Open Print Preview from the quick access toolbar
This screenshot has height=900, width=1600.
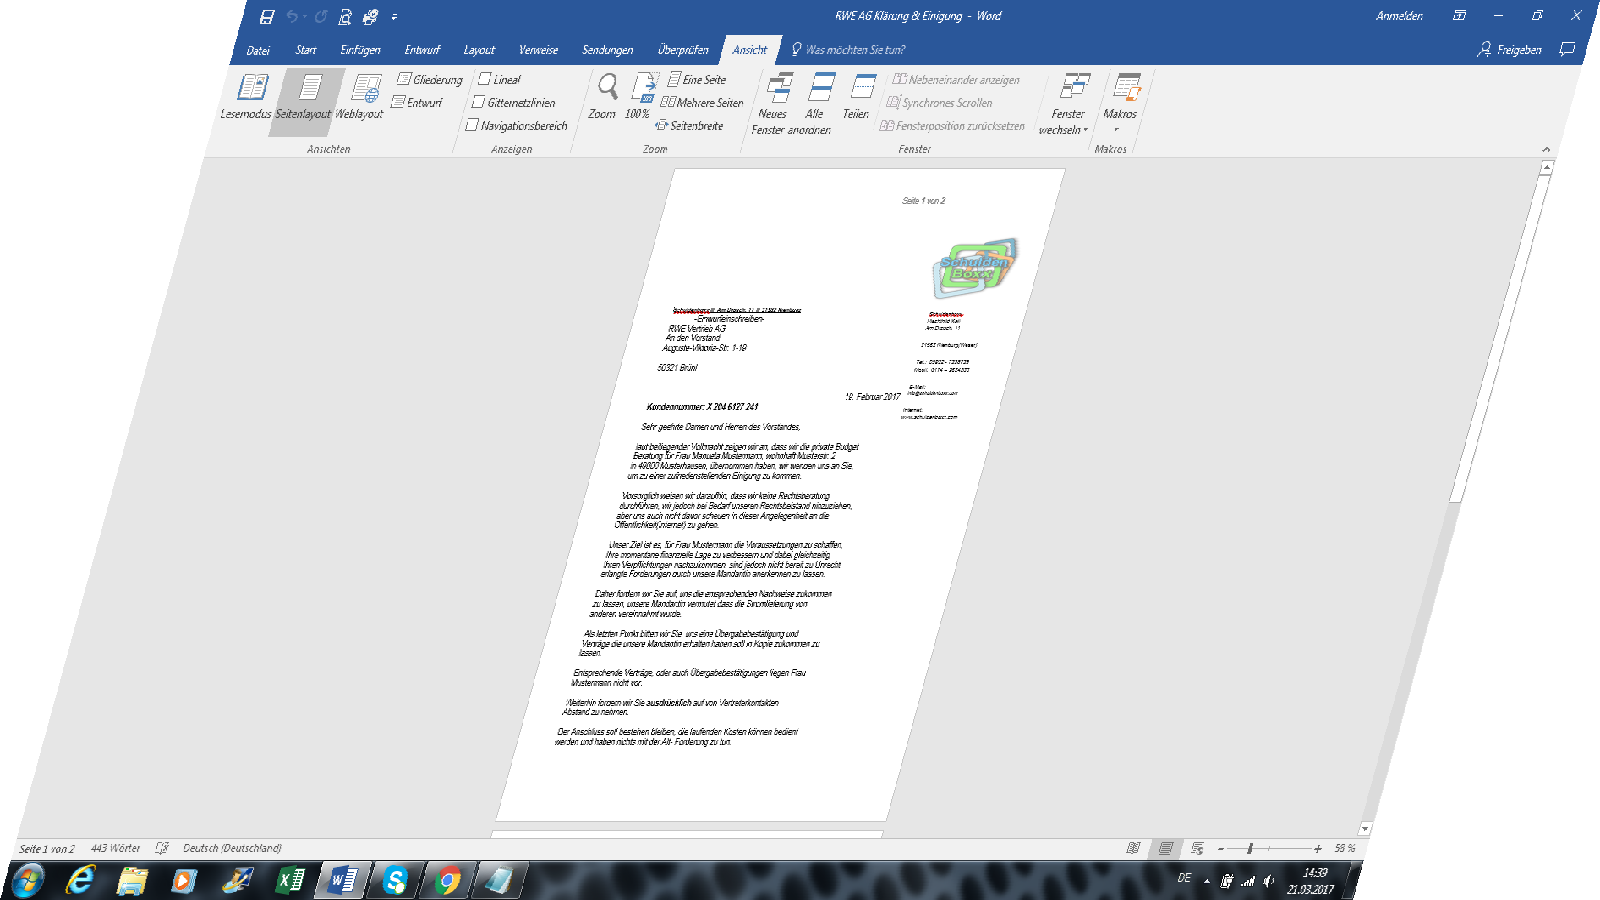click(x=345, y=17)
